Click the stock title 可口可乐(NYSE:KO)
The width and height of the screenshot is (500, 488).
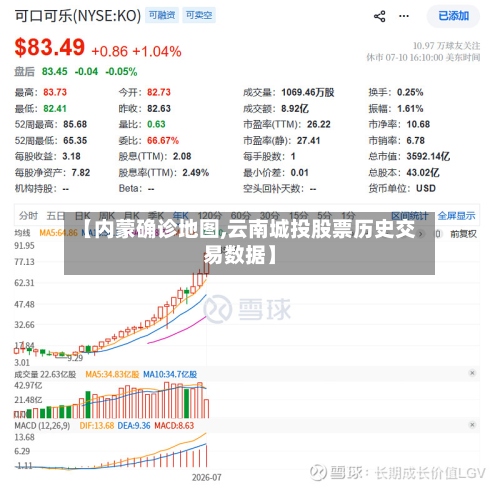78,16
